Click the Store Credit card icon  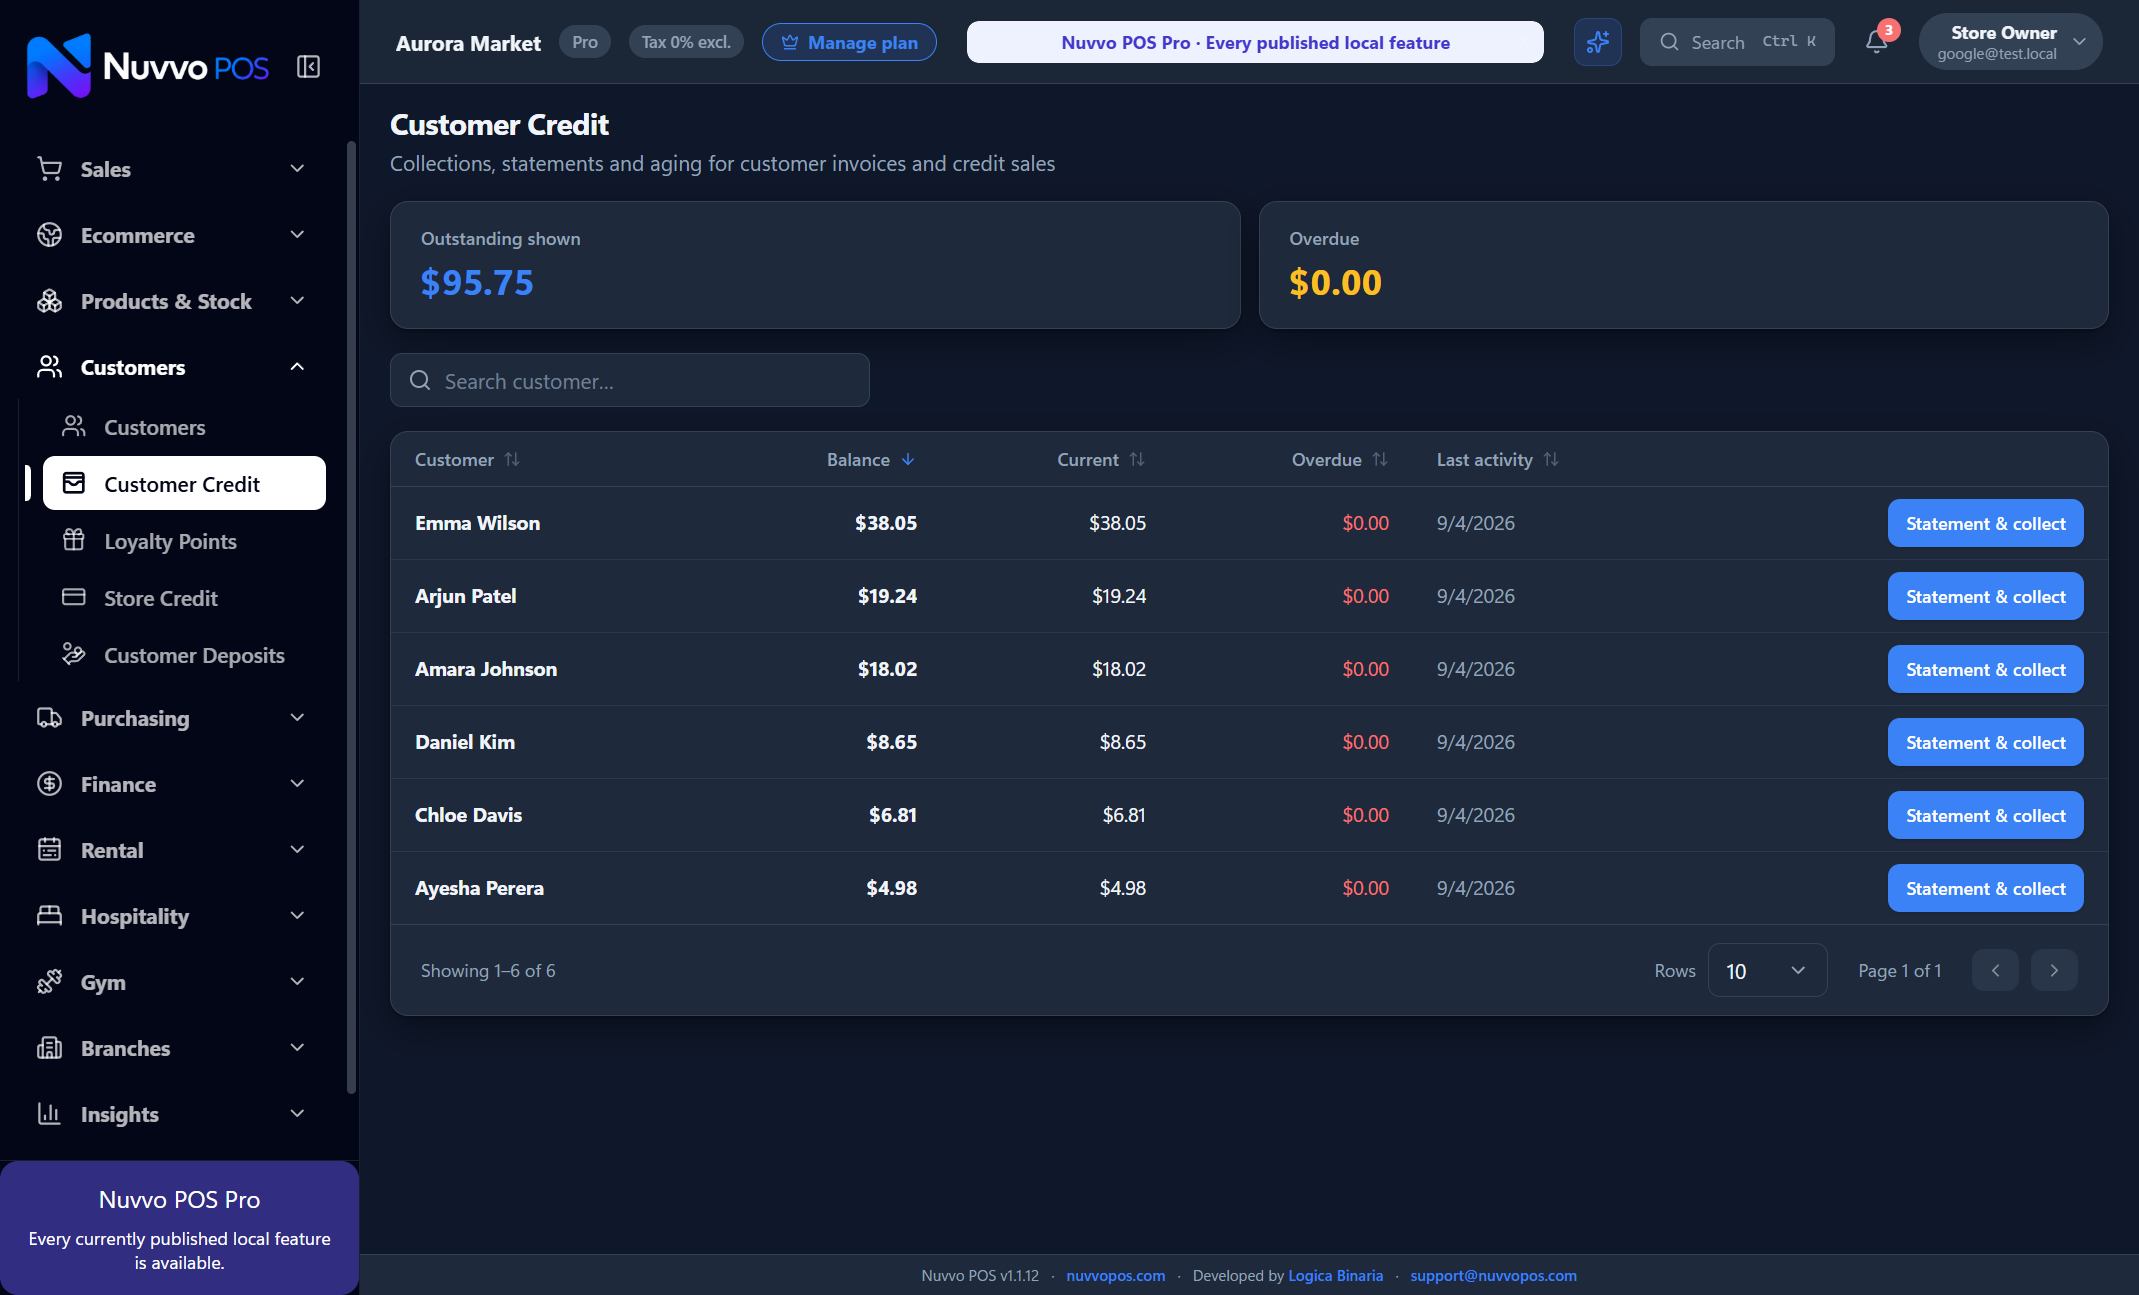click(74, 598)
